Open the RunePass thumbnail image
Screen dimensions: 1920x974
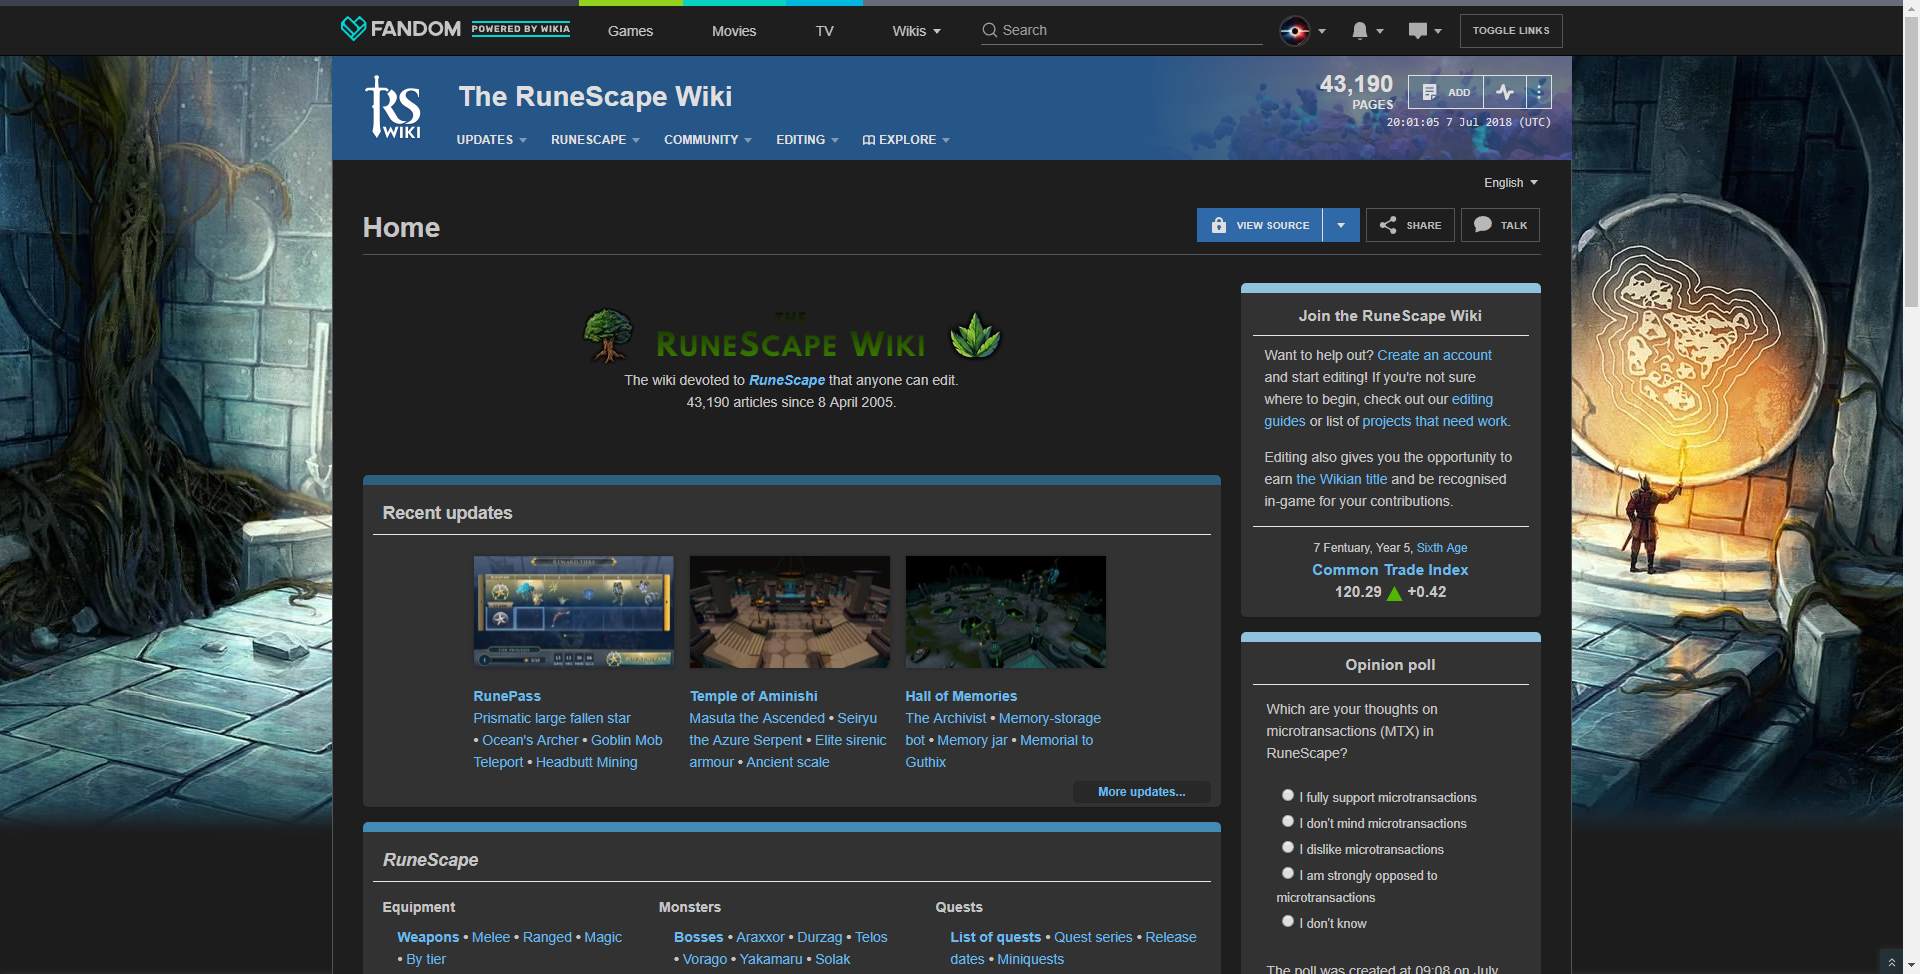click(x=573, y=612)
